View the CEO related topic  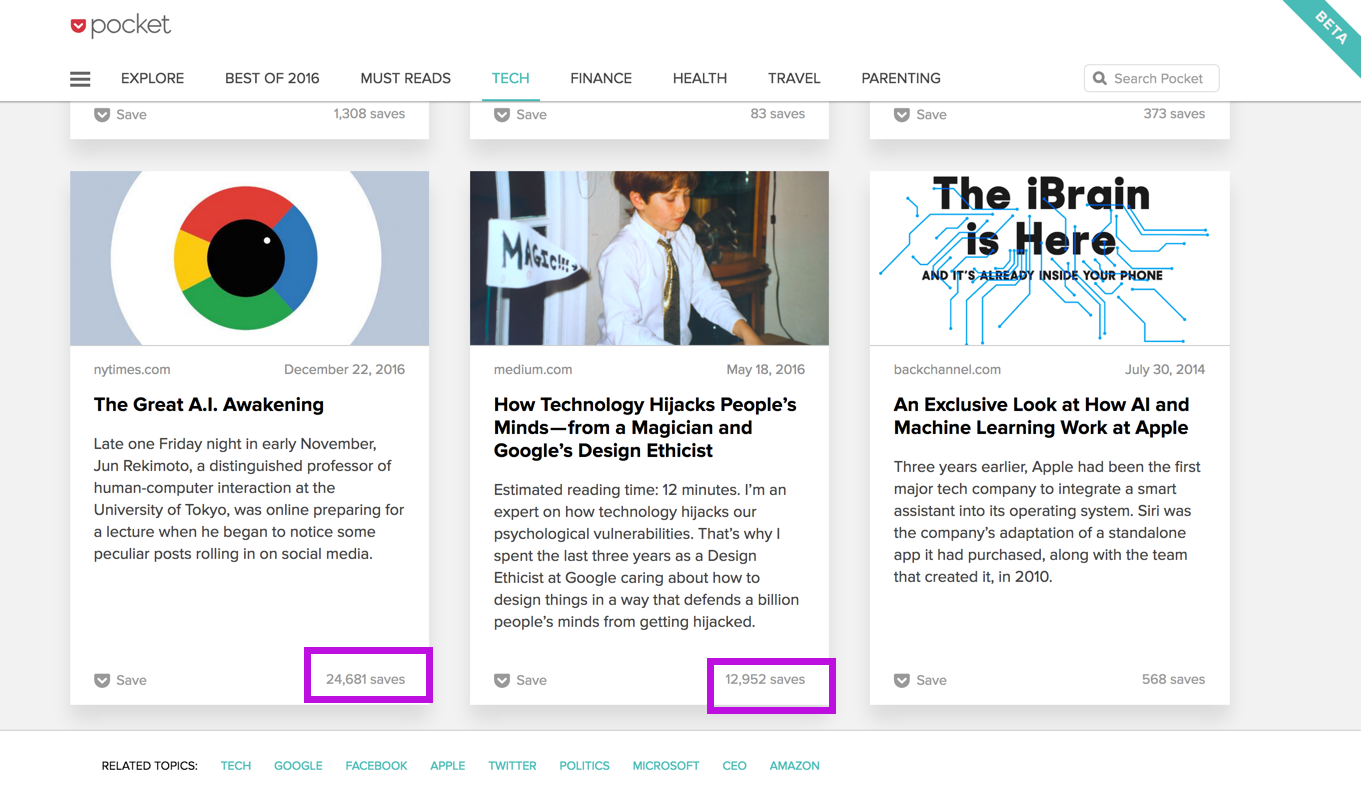pyautogui.click(x=734, y=766)
